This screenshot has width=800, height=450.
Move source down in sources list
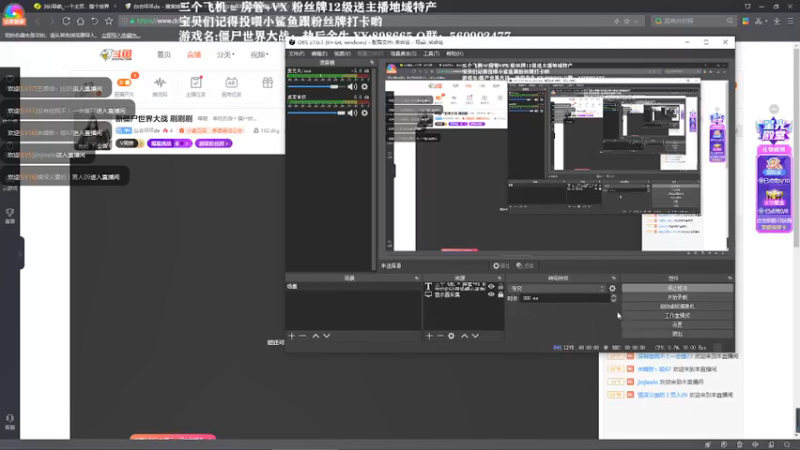click(475, 336)
